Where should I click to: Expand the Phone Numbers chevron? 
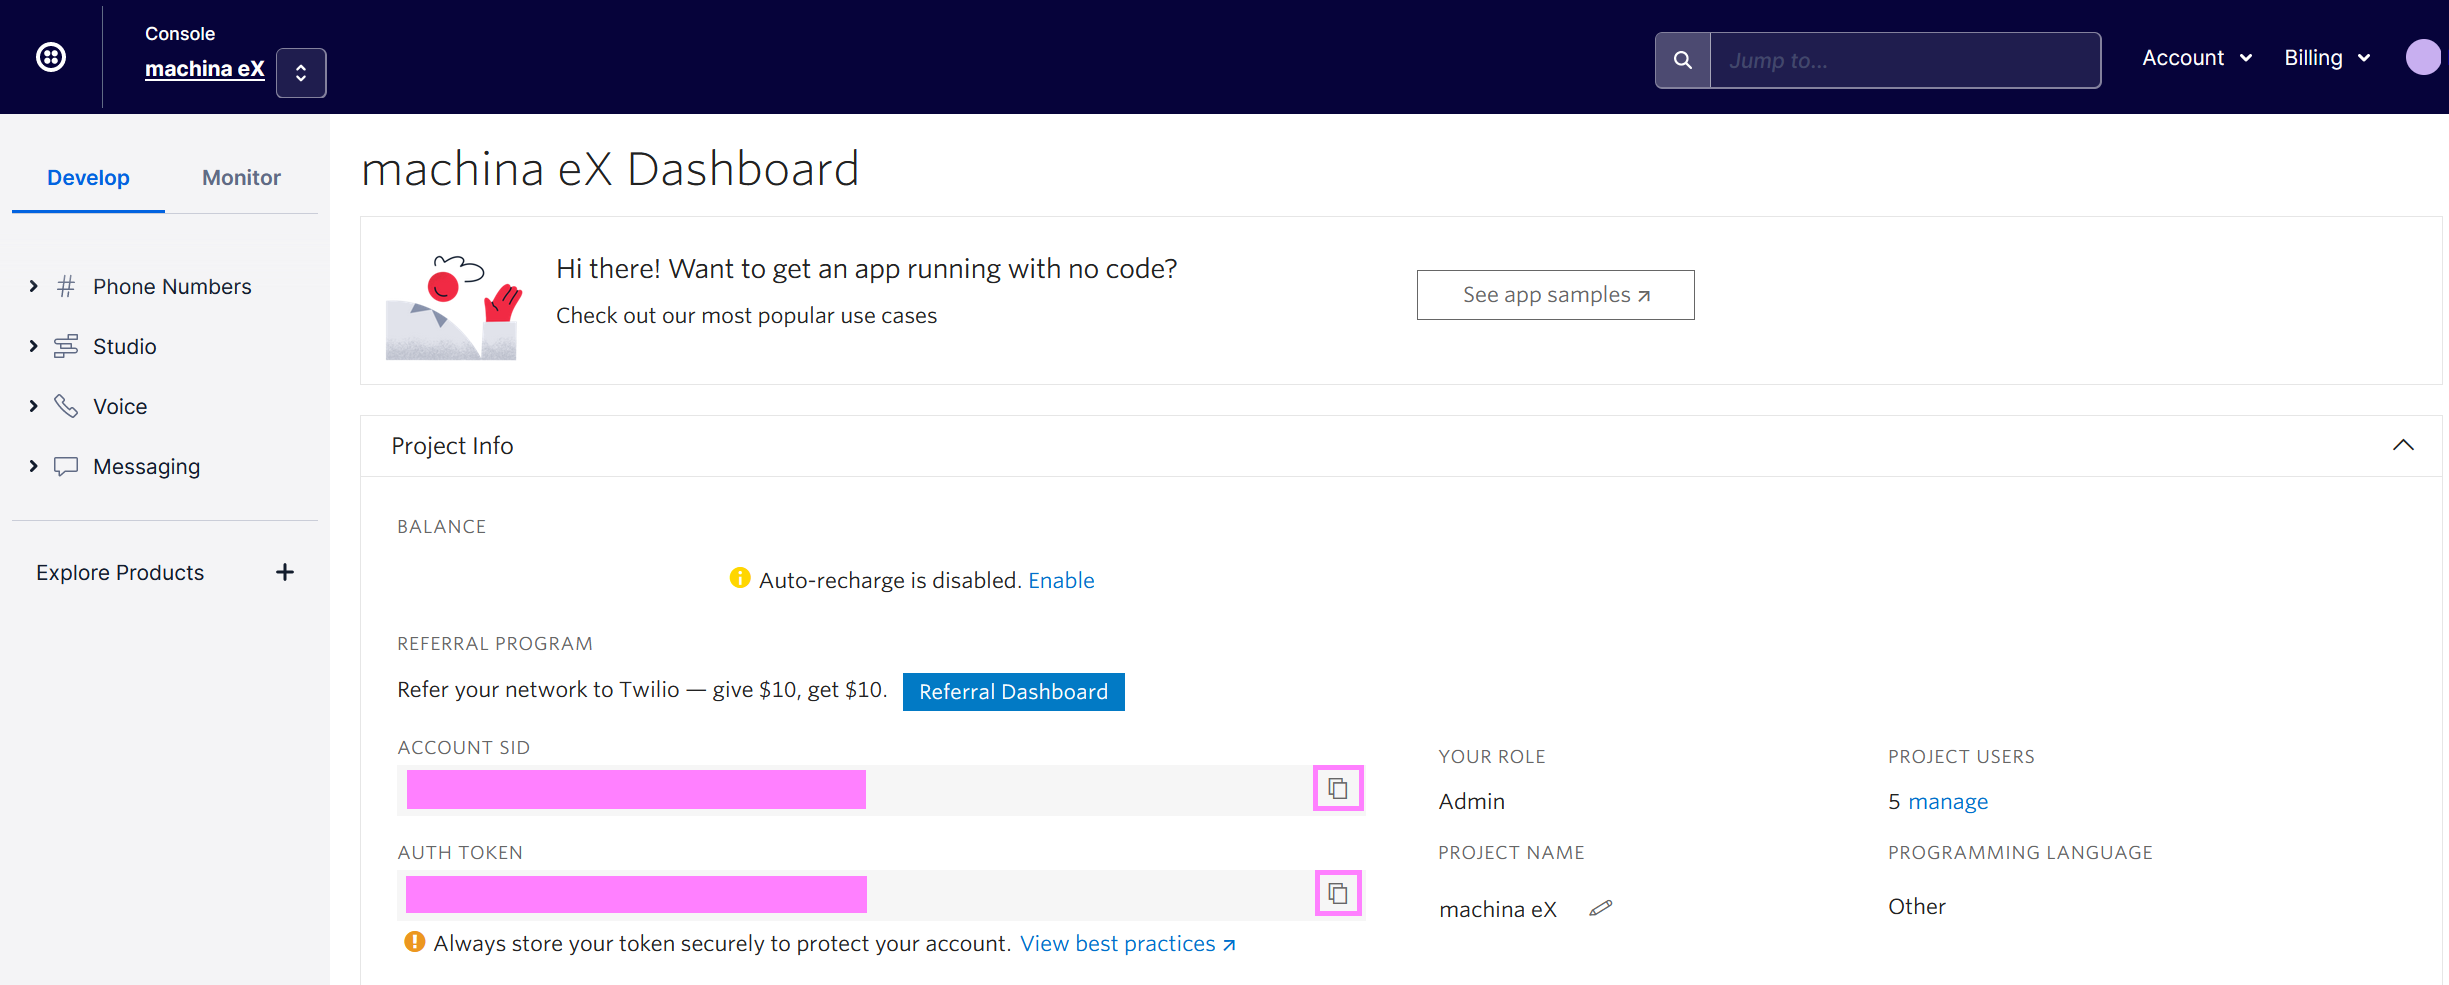(x=33, y=286)
